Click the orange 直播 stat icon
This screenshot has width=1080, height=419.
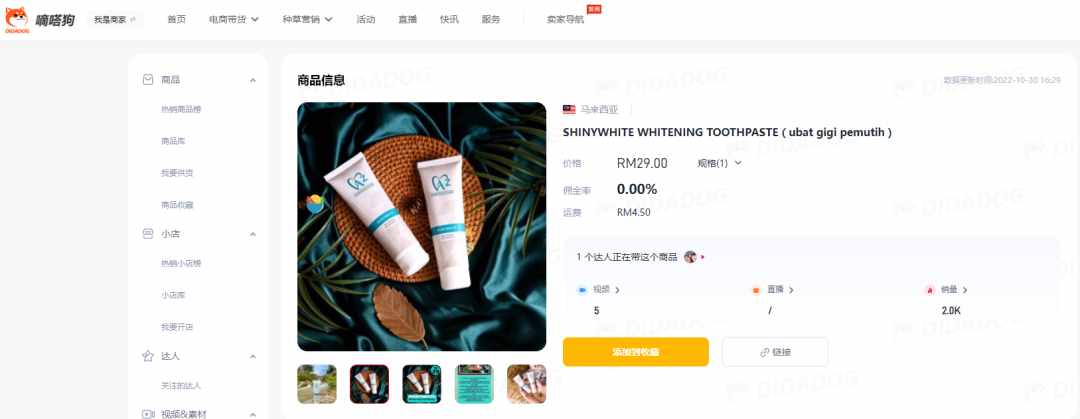coord(756,290)
